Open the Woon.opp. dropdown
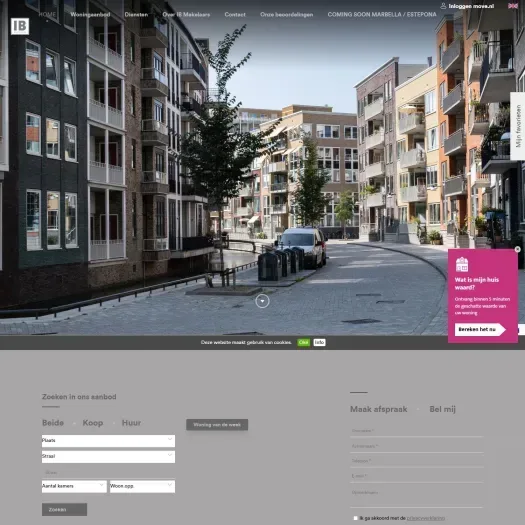This screenshot has height=525, width=525. (142, 486)
